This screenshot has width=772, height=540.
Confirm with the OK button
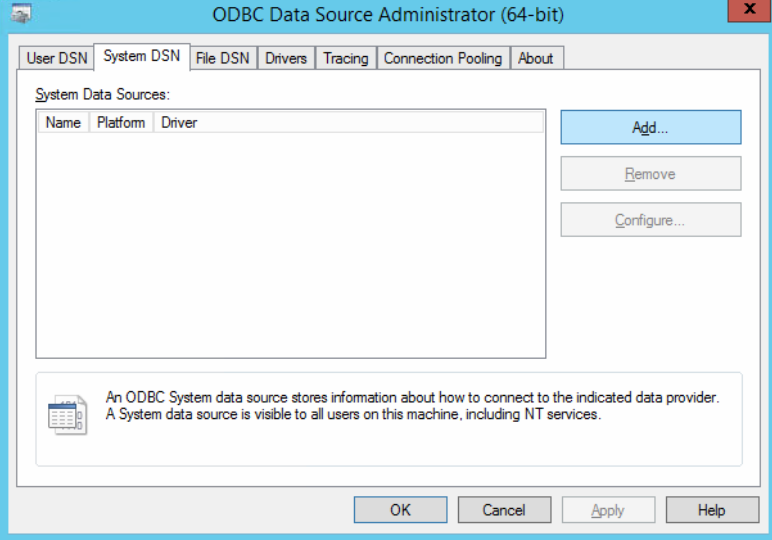[400, 509]
